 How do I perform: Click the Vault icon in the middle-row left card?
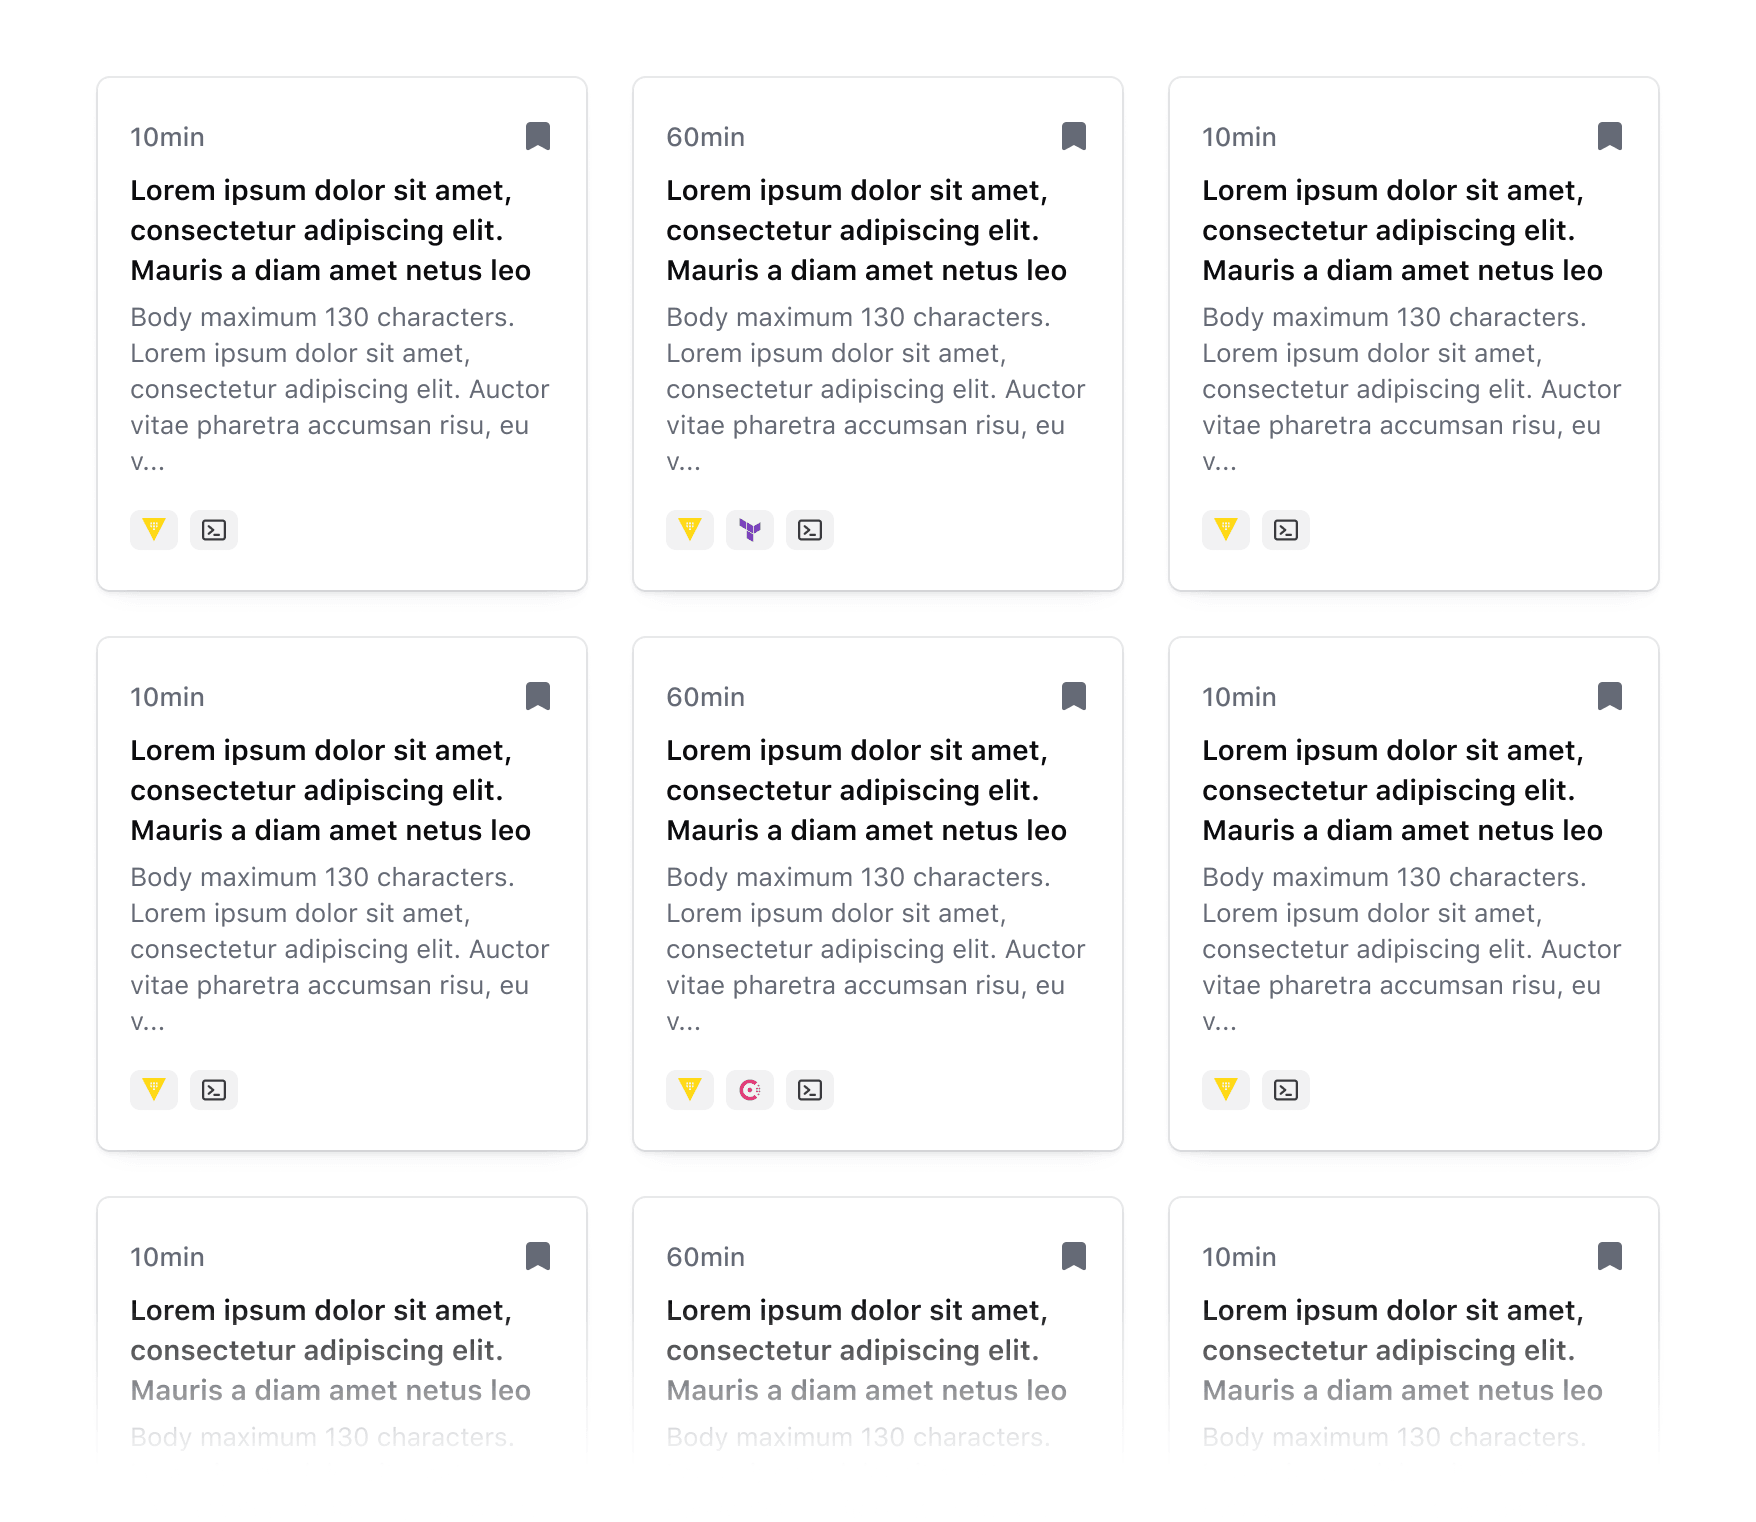coord(154,1090)
